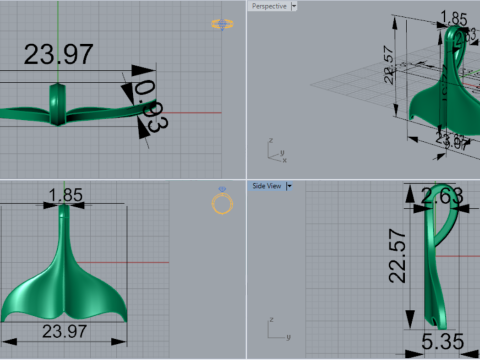Image resolution: width=480 pixels, height=360 pixels.
Task: Expand the Perspective viewport dropdown arrow
Action: click(294, 6)
